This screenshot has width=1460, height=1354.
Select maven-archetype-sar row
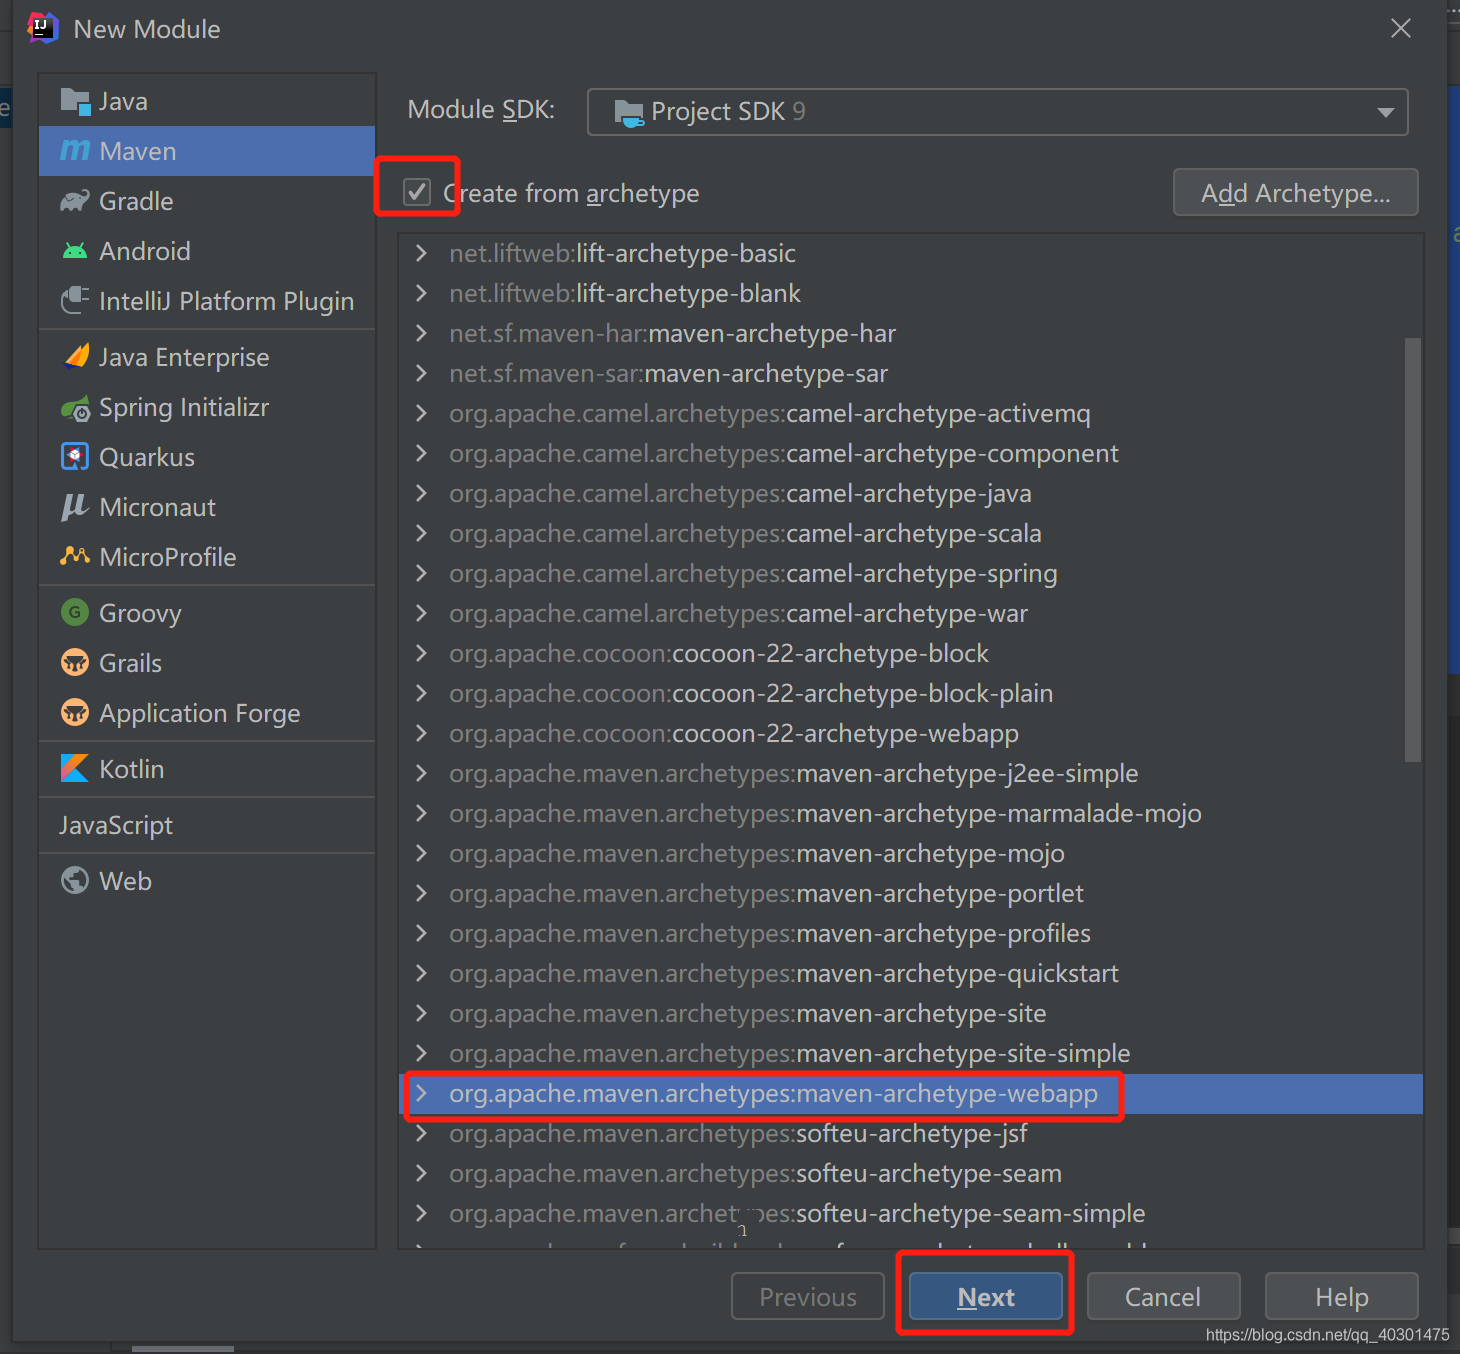click(x=911, y=373)
